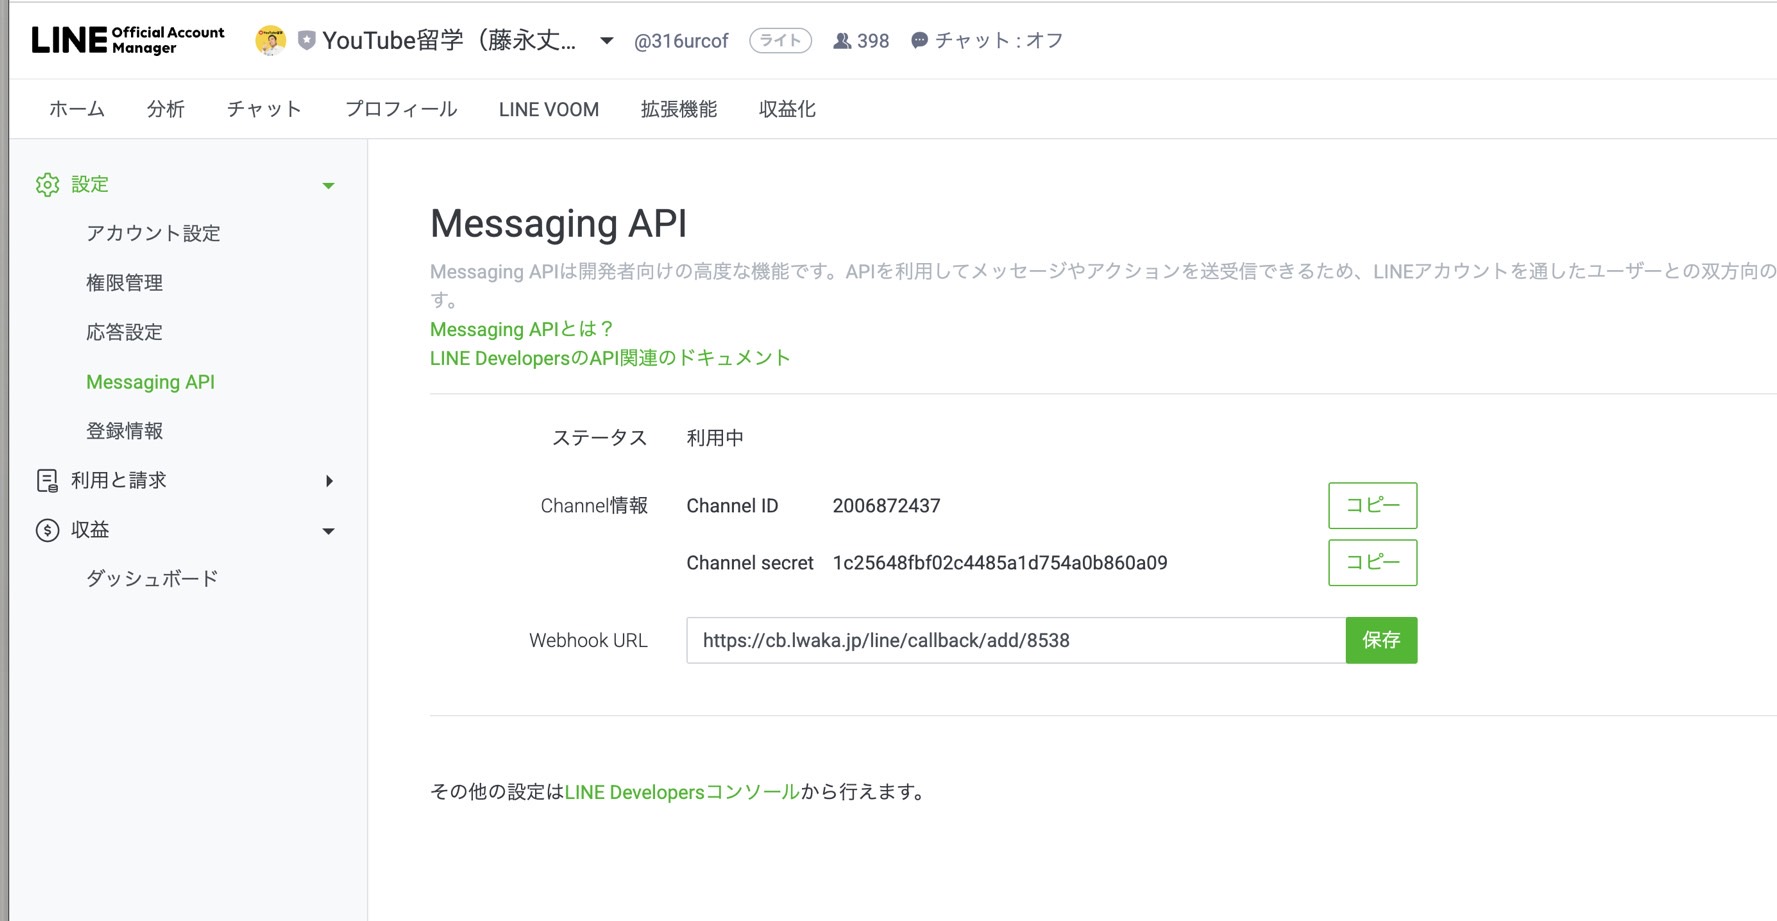Screen dimensions: 1777x921
Task: Open ダッシュボード in the sidebar
Action: tap(152, 579)
